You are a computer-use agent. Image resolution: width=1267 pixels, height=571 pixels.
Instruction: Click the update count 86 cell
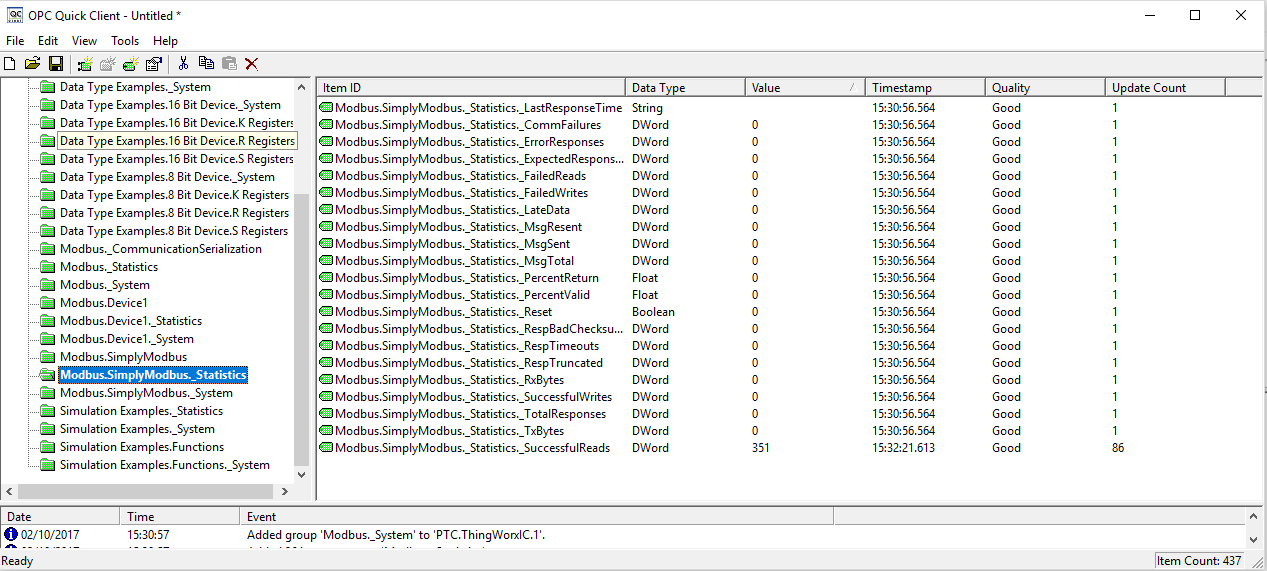pyautogui.click(x=1118, y=448)
